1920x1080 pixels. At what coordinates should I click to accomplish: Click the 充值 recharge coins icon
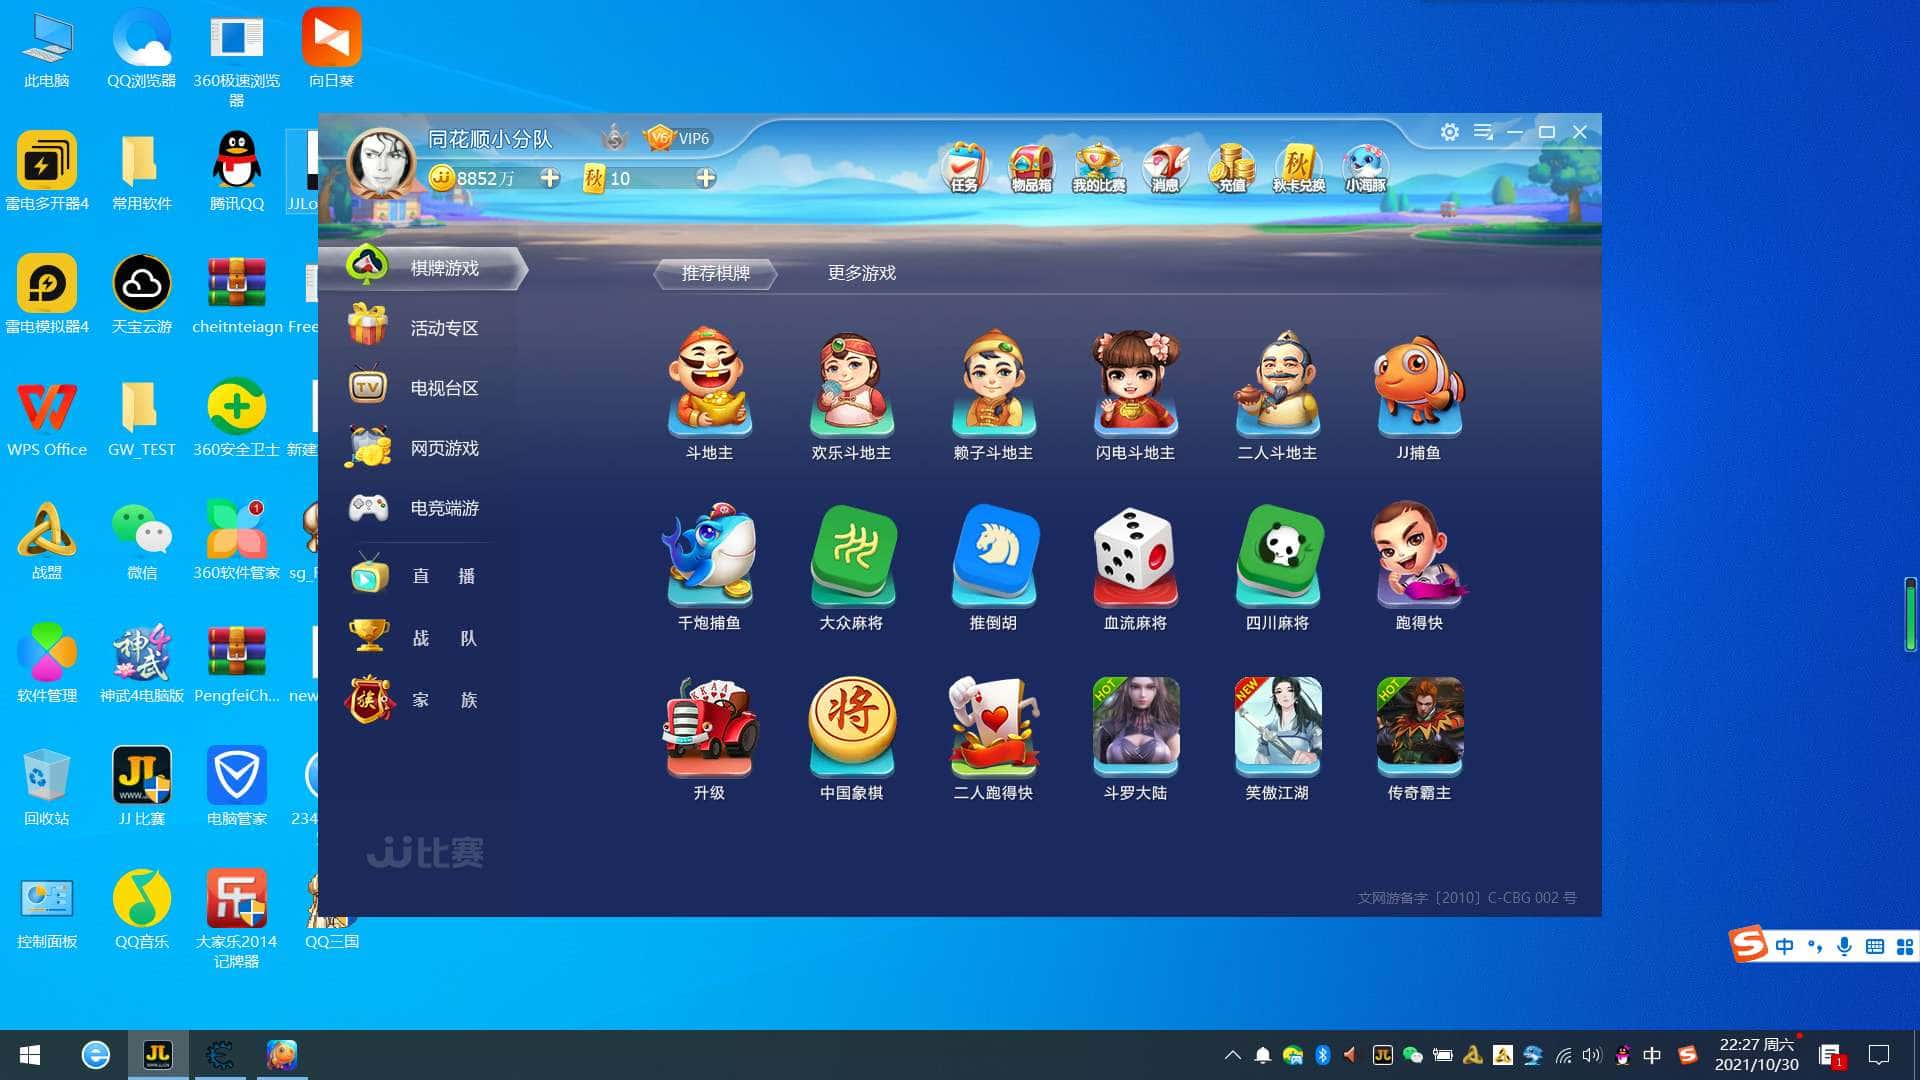tap(1232, 167)
